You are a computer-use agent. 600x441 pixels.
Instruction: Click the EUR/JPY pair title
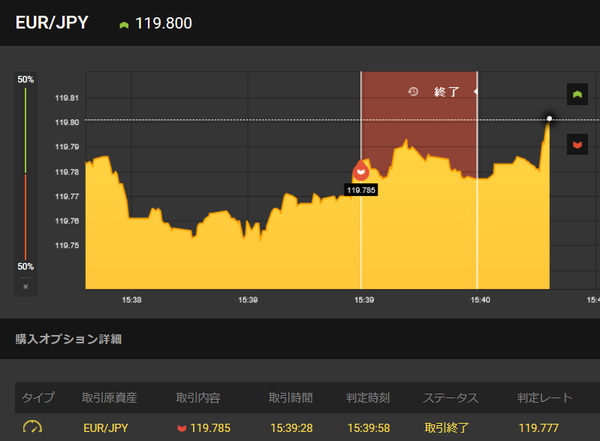[x=52, y=23]
